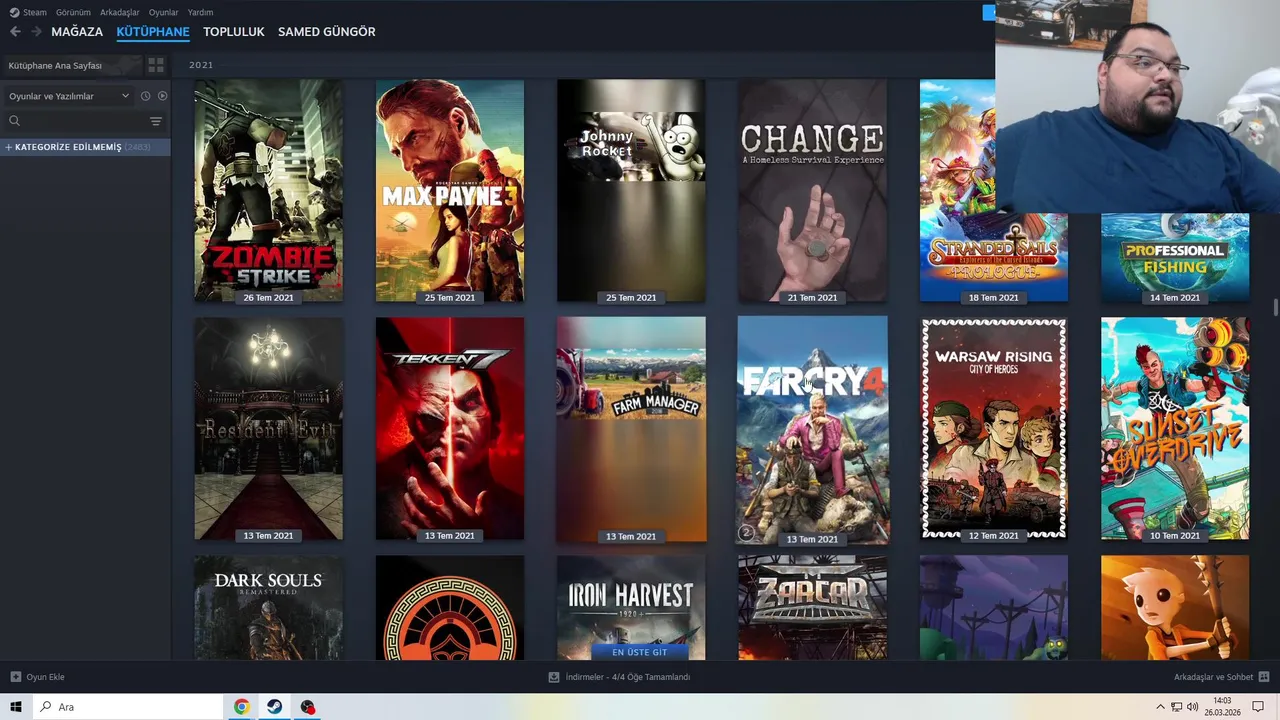This screenshot has width=1280, height=720.
Task: Show ready-to-play games icon
Action: [x=162, y=96]
